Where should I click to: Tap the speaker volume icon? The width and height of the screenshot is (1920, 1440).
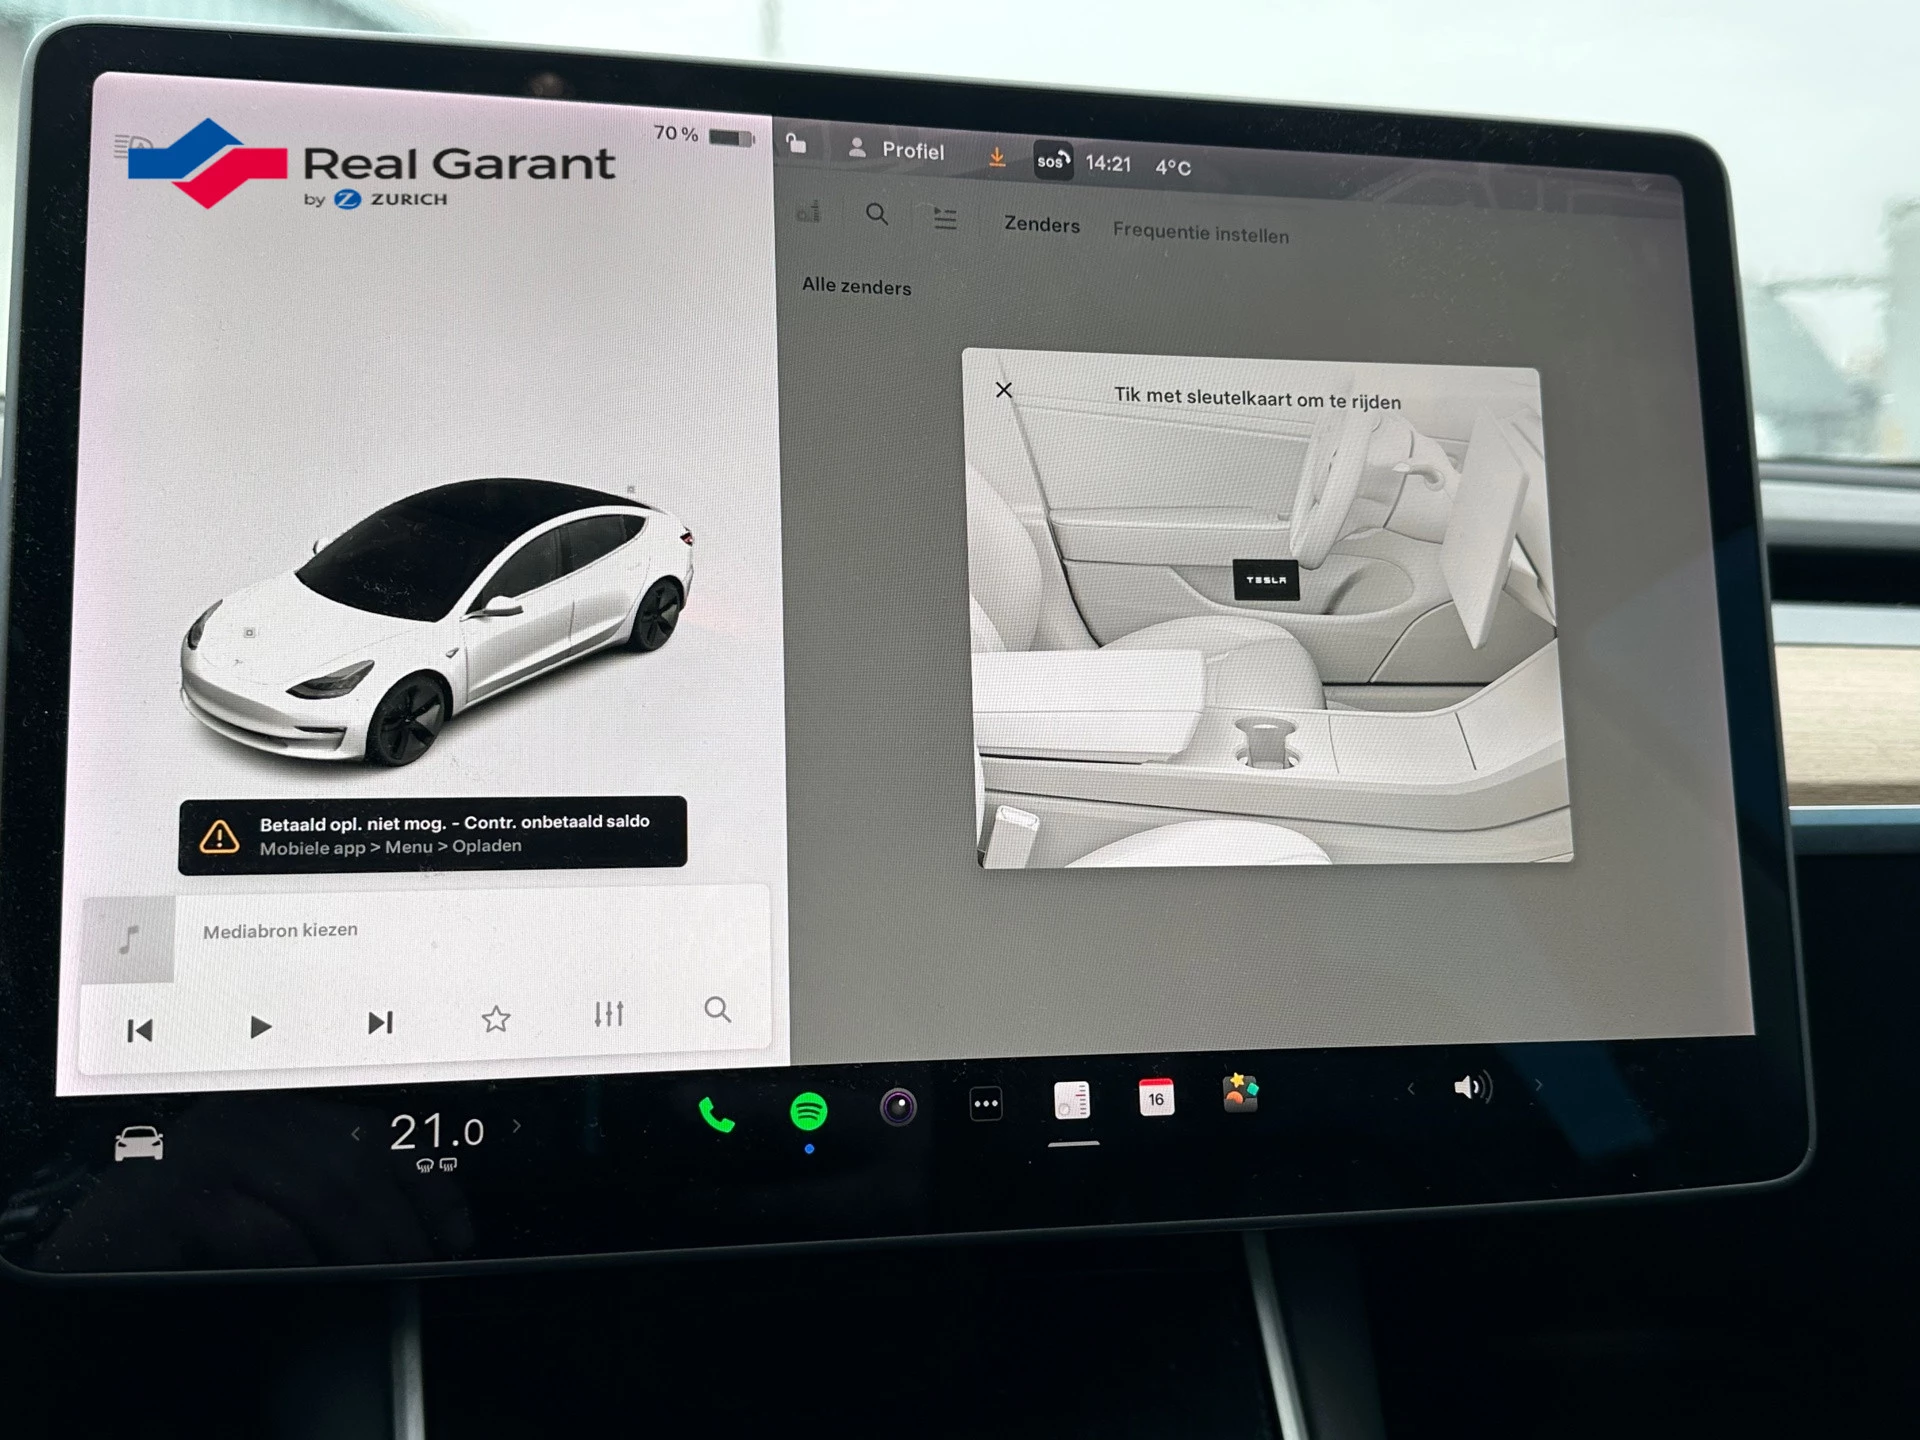tap(1472, 1087)
